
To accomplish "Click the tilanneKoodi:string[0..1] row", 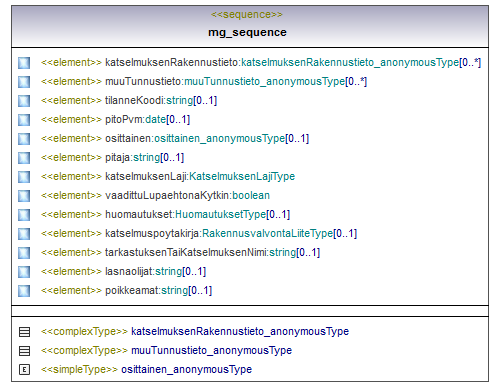I will point(129,101).
